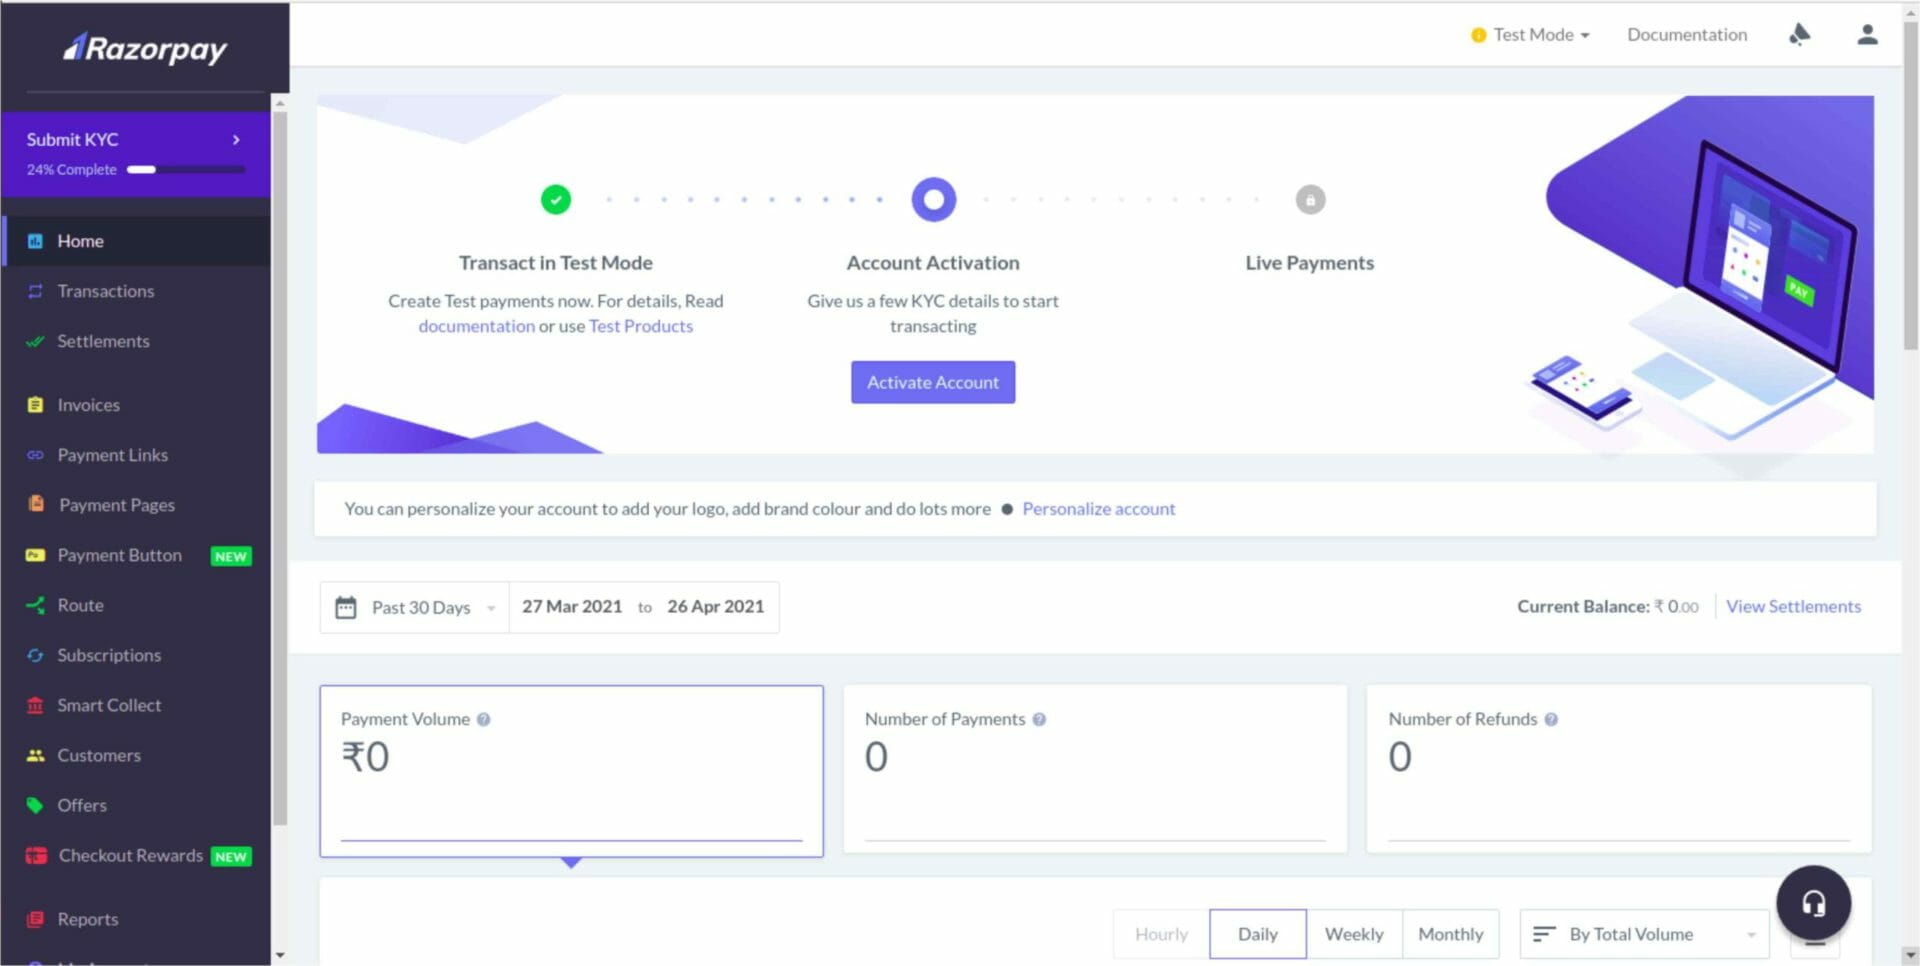Click the KYC 24% complete progress bar
Viewport: 1920px width, 966px height.
(186, 169)
